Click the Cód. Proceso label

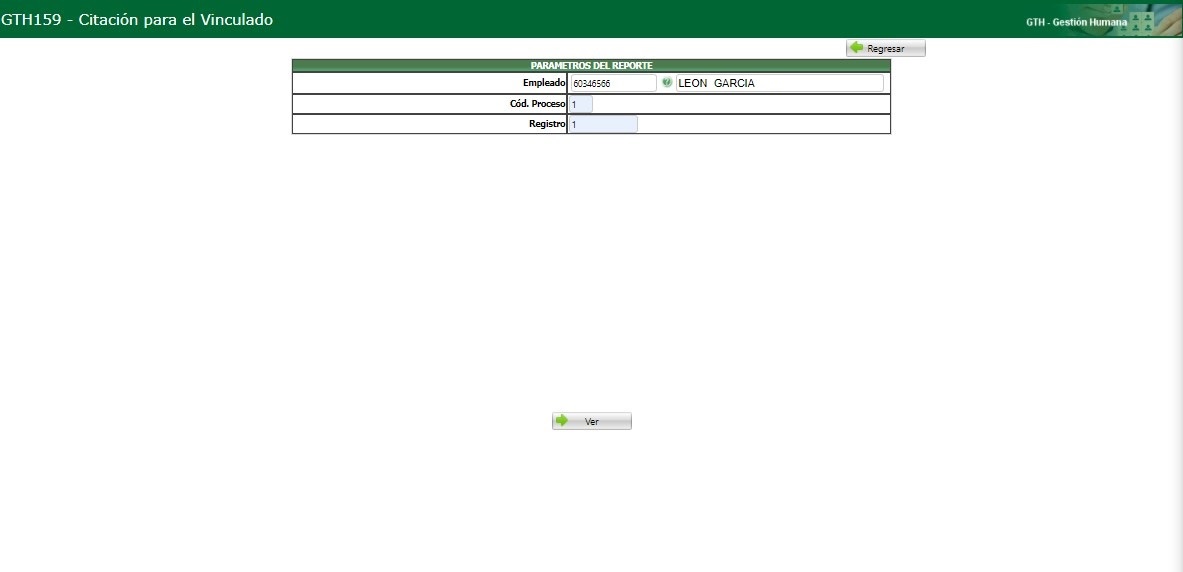point(538,104)
